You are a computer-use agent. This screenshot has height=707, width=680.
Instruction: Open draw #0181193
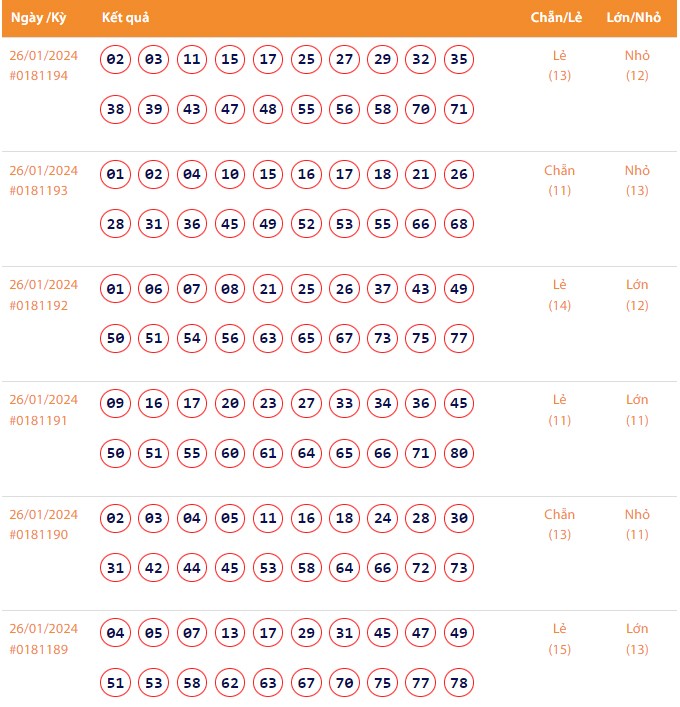point(39,190)
